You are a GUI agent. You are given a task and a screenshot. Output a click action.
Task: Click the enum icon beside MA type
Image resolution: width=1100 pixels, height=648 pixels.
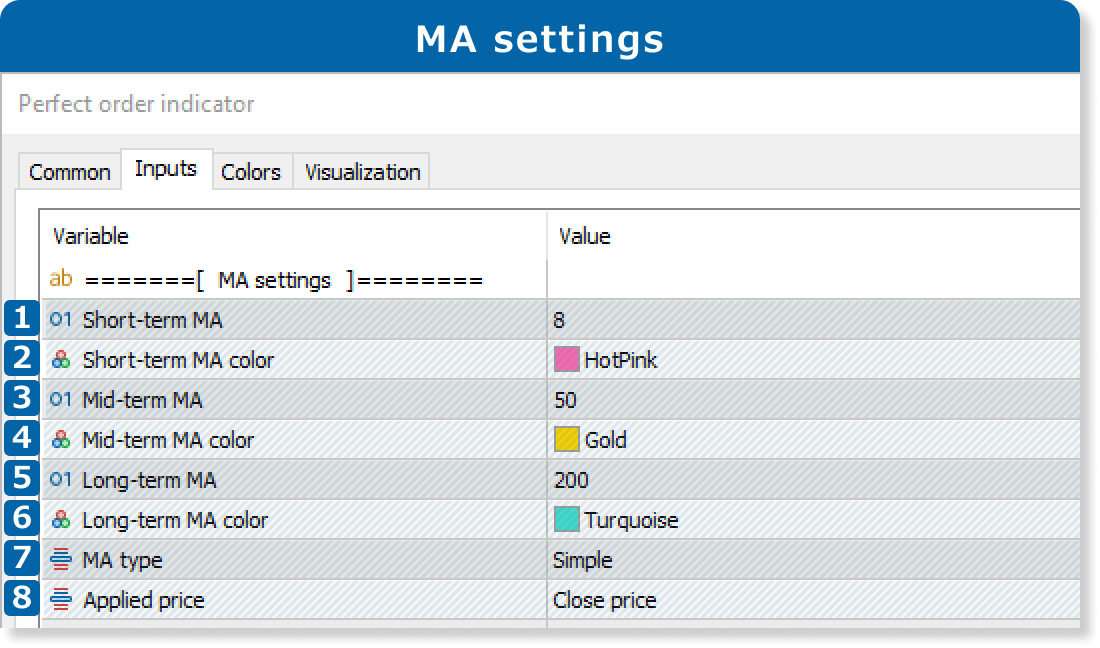point(61,560)
